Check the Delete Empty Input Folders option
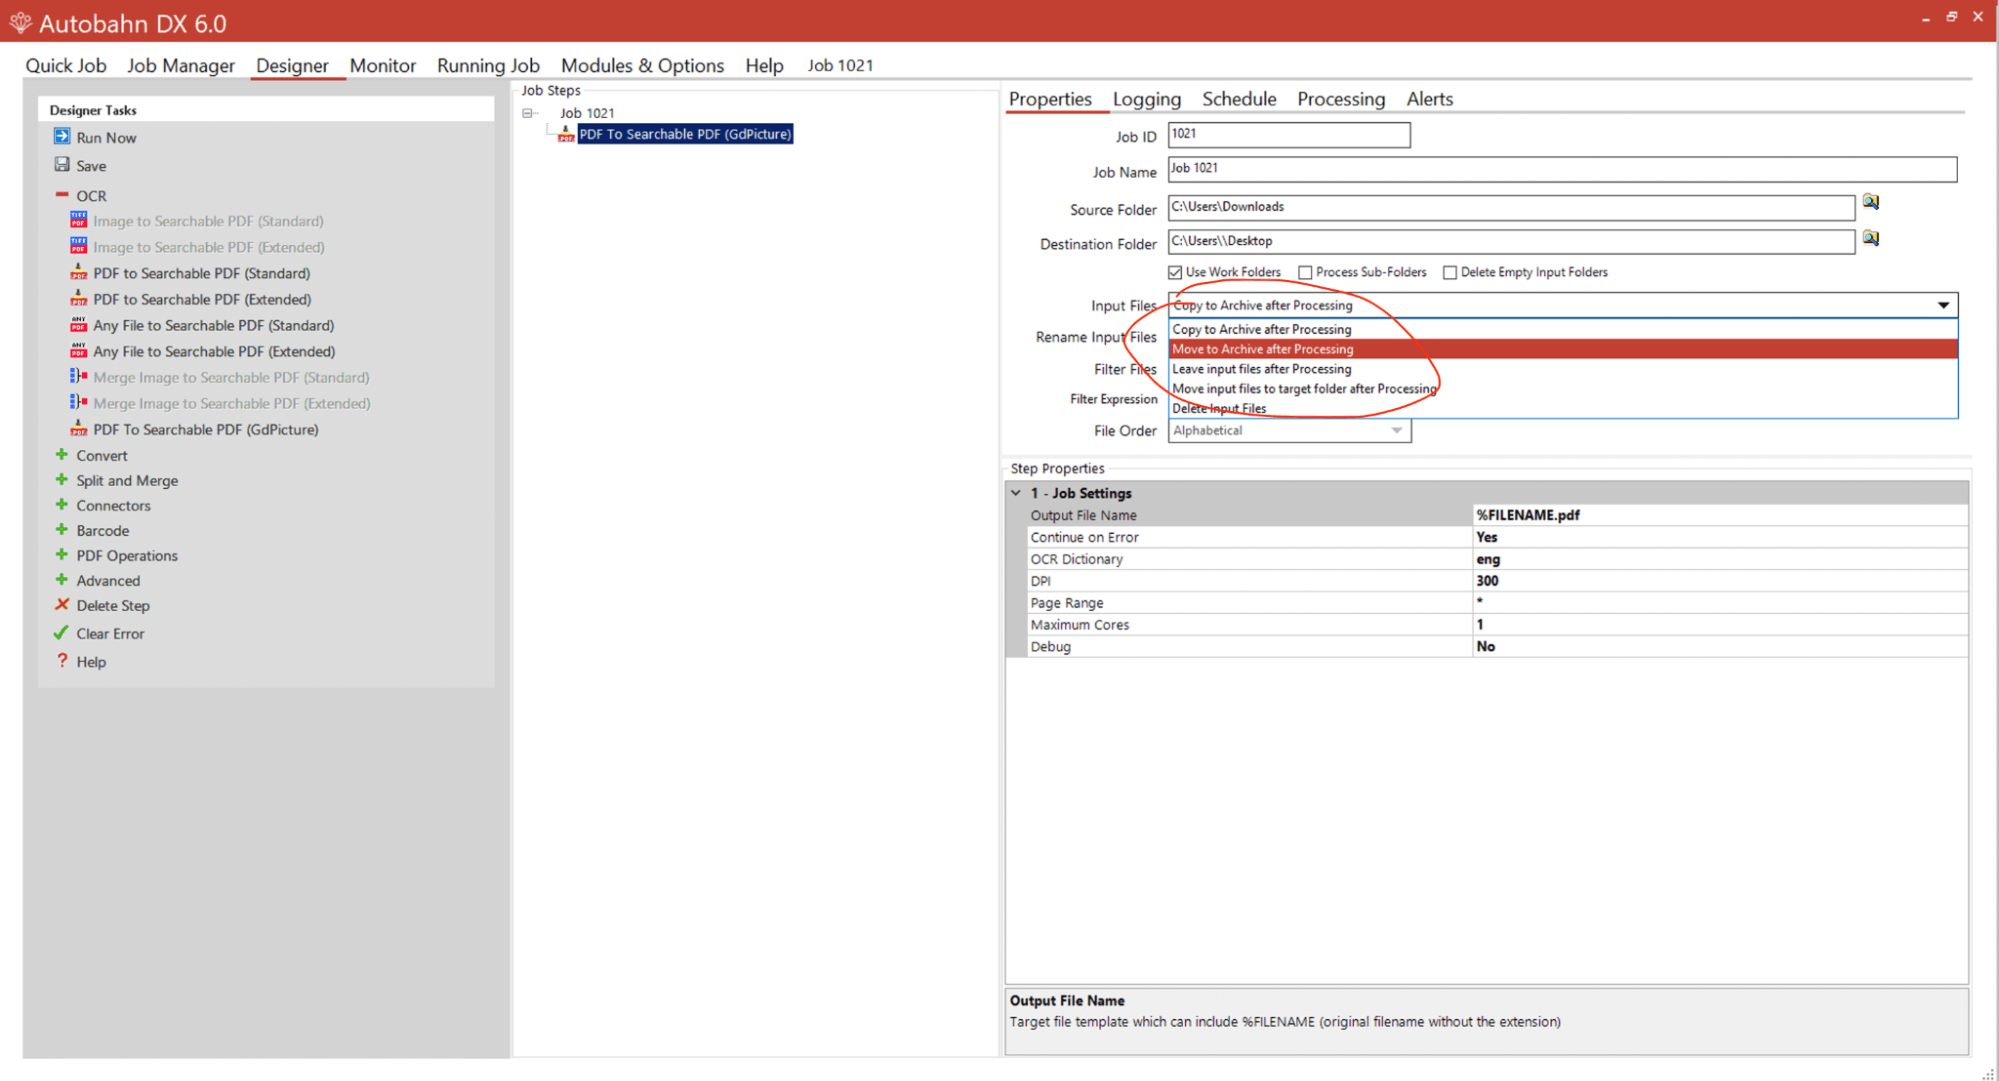This screenshot has height=1081, width=1999. click(1450, 272)
